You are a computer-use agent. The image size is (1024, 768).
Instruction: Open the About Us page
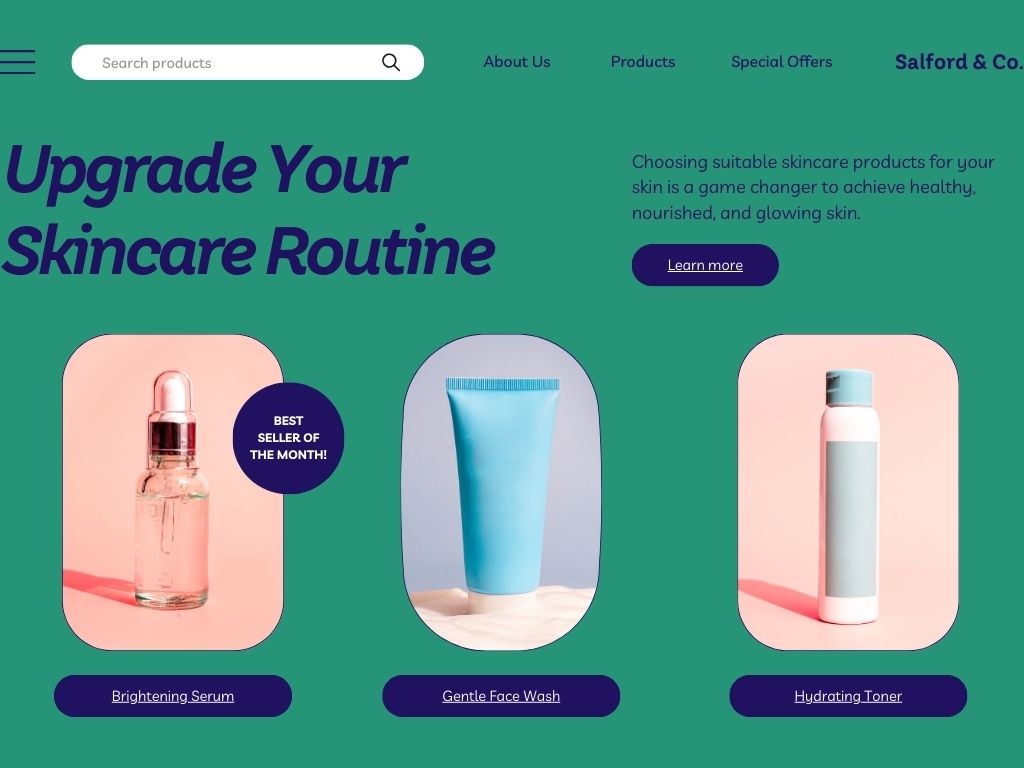click(517, 62)
